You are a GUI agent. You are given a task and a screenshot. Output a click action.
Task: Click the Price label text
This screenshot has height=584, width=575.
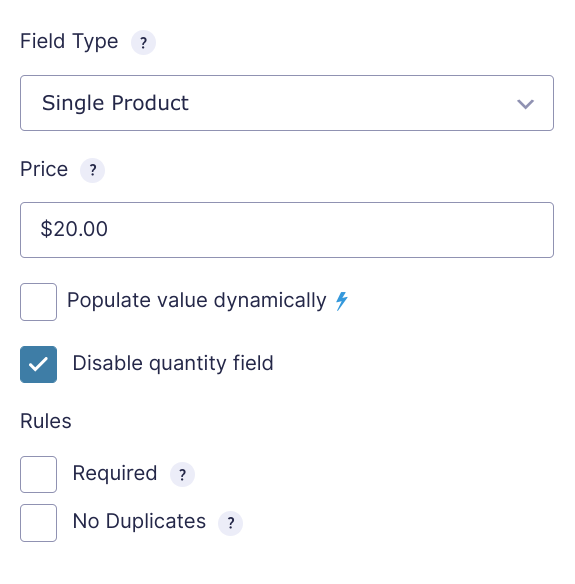pyautogui.click(x=44, y=169)
